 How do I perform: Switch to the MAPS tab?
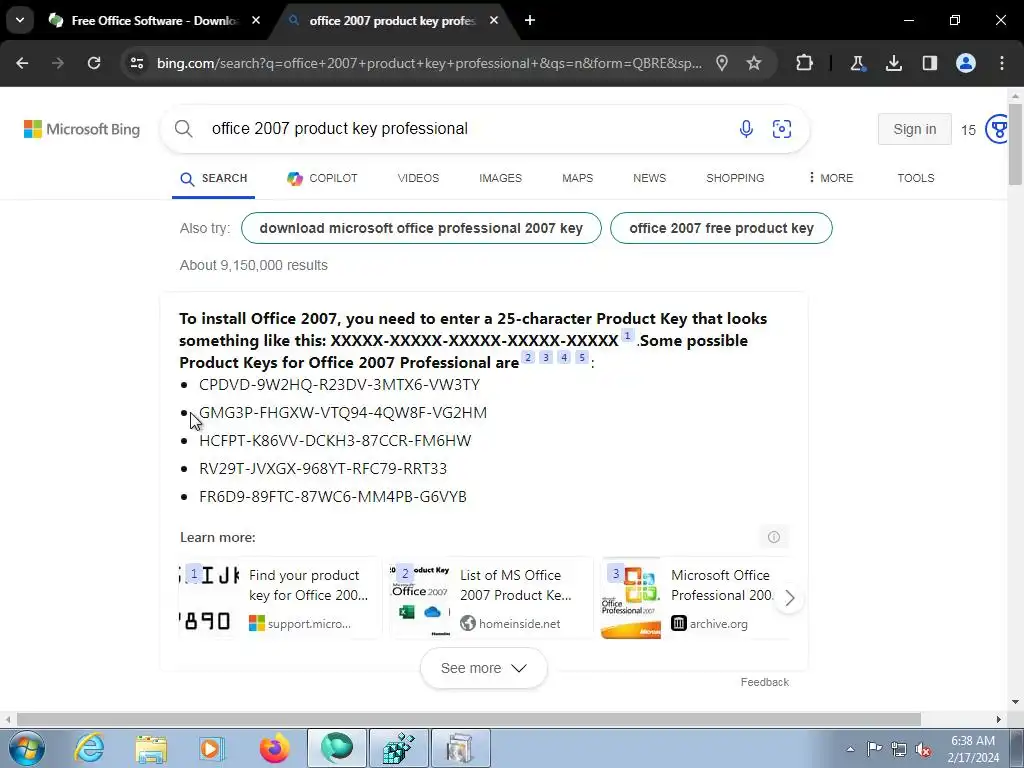pos(577,178)
